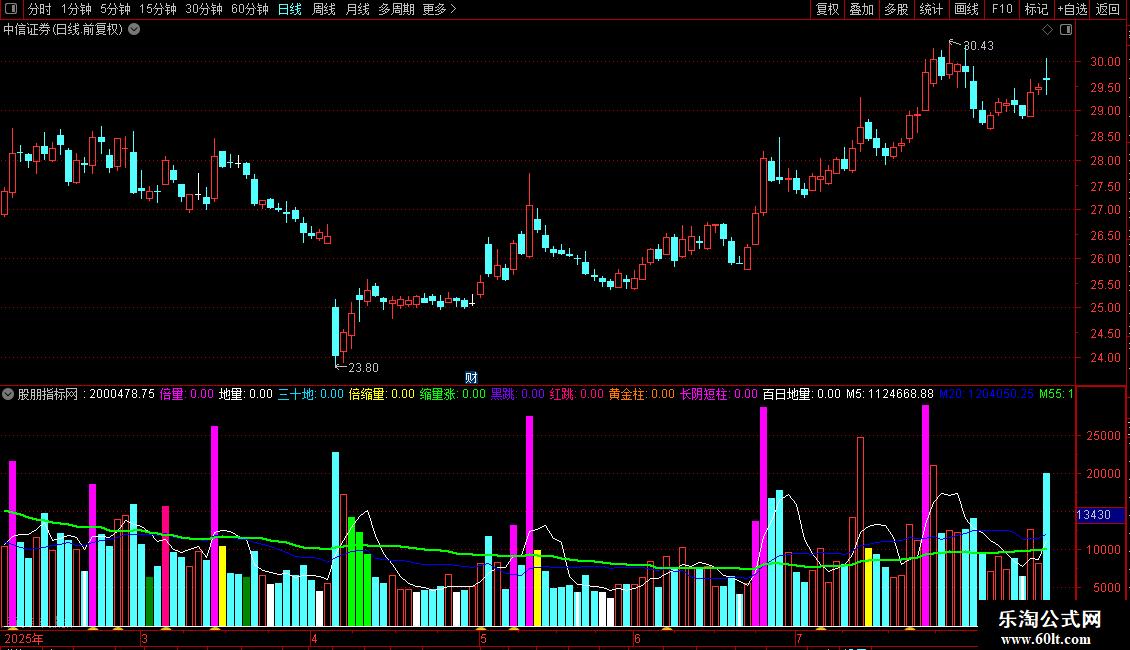Click the 黑跳 indicator value label
The height and width of the screenshot is (650, 1130).
pyautogui.click(x=517, y=394)
